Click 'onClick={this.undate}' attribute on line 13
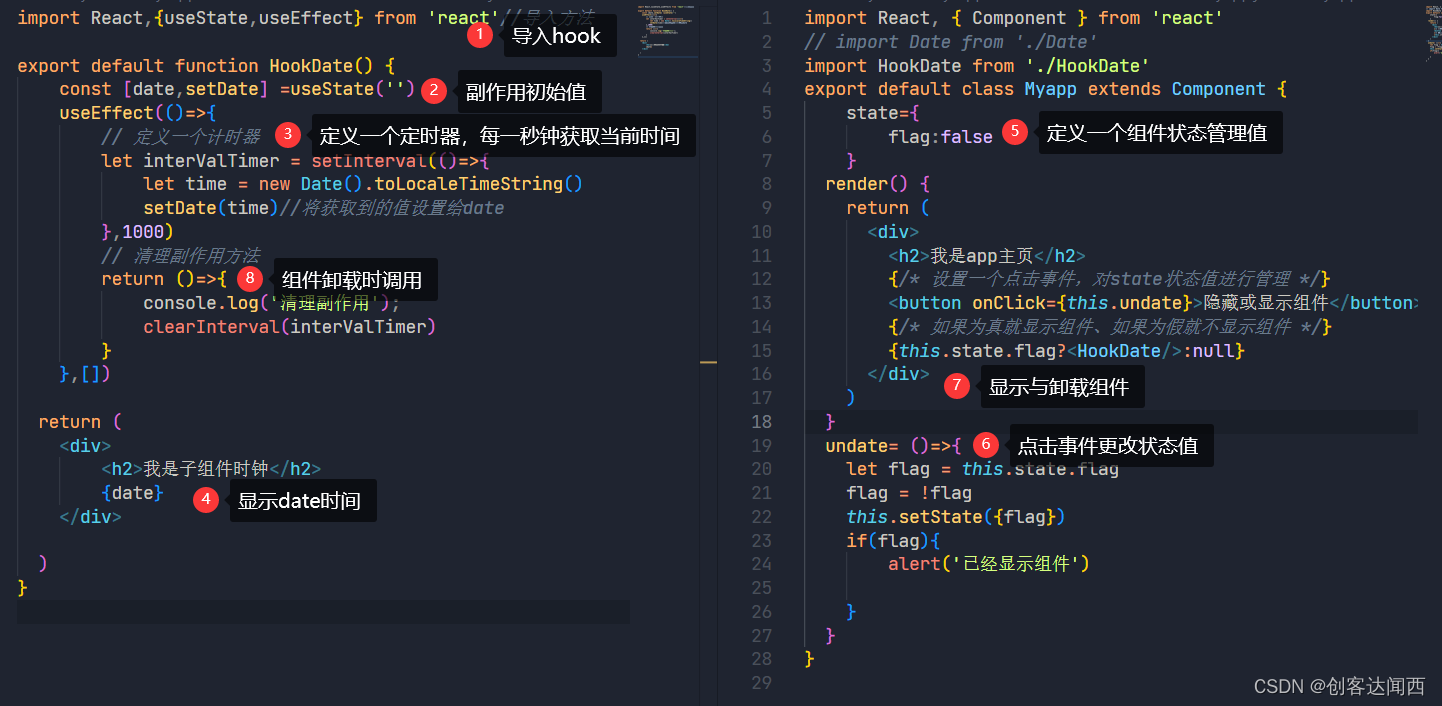The width and height of the screenshot is (1442, 706). click(1082, 303)
